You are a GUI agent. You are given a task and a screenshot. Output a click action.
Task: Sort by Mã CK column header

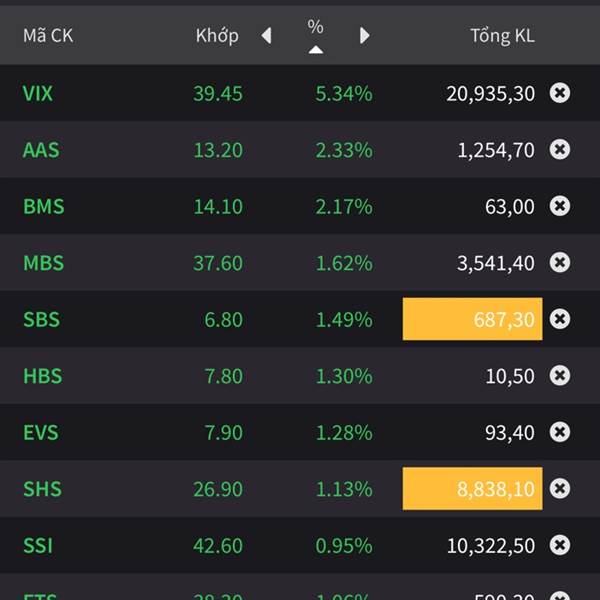pyautogui.click(x=48, y=36)
